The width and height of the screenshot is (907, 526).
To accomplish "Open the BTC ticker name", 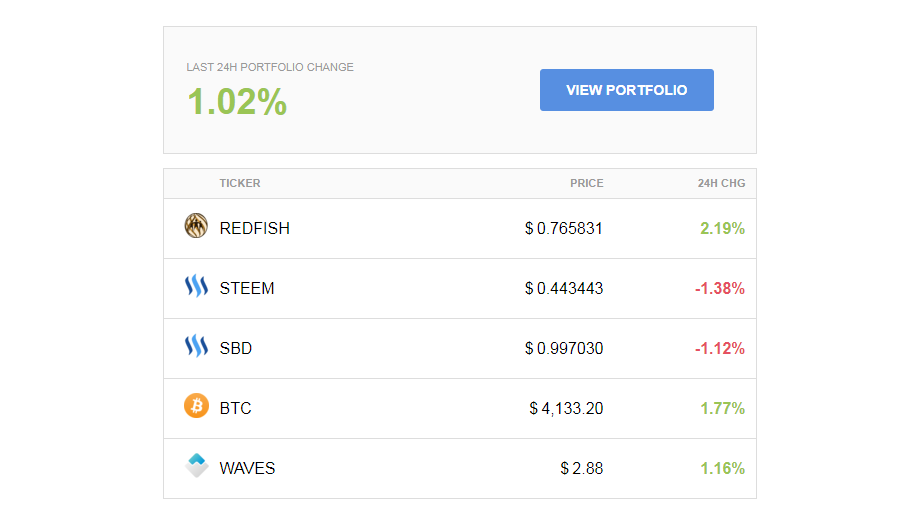I will (235, 409).
